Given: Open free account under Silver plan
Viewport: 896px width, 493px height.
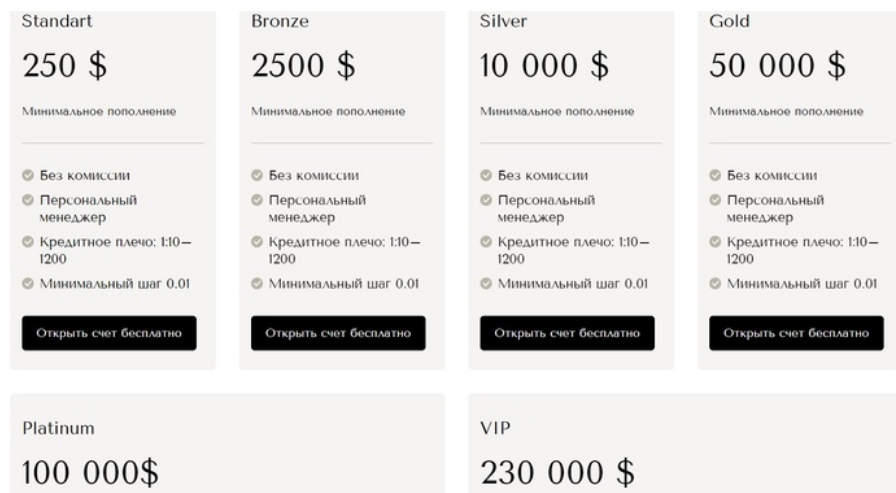Looking at the screenshot, I should coord(567,333).
